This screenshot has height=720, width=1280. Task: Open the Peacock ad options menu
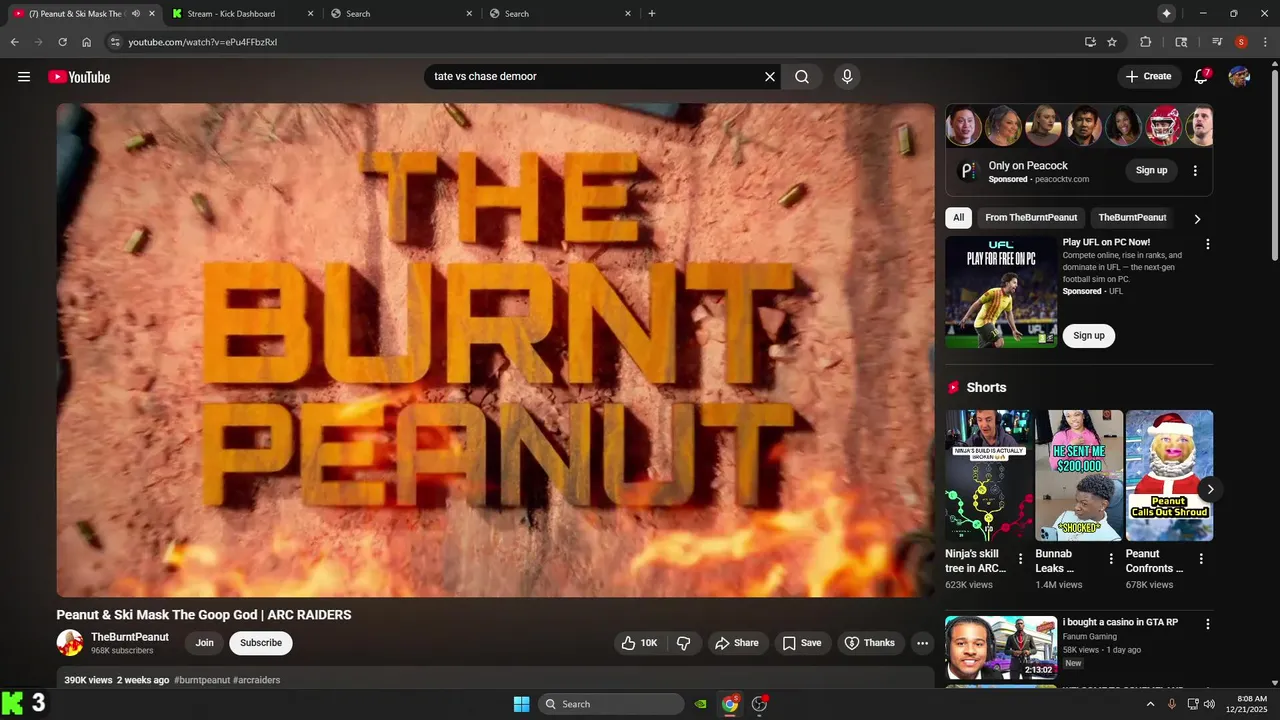point(1195,171)
